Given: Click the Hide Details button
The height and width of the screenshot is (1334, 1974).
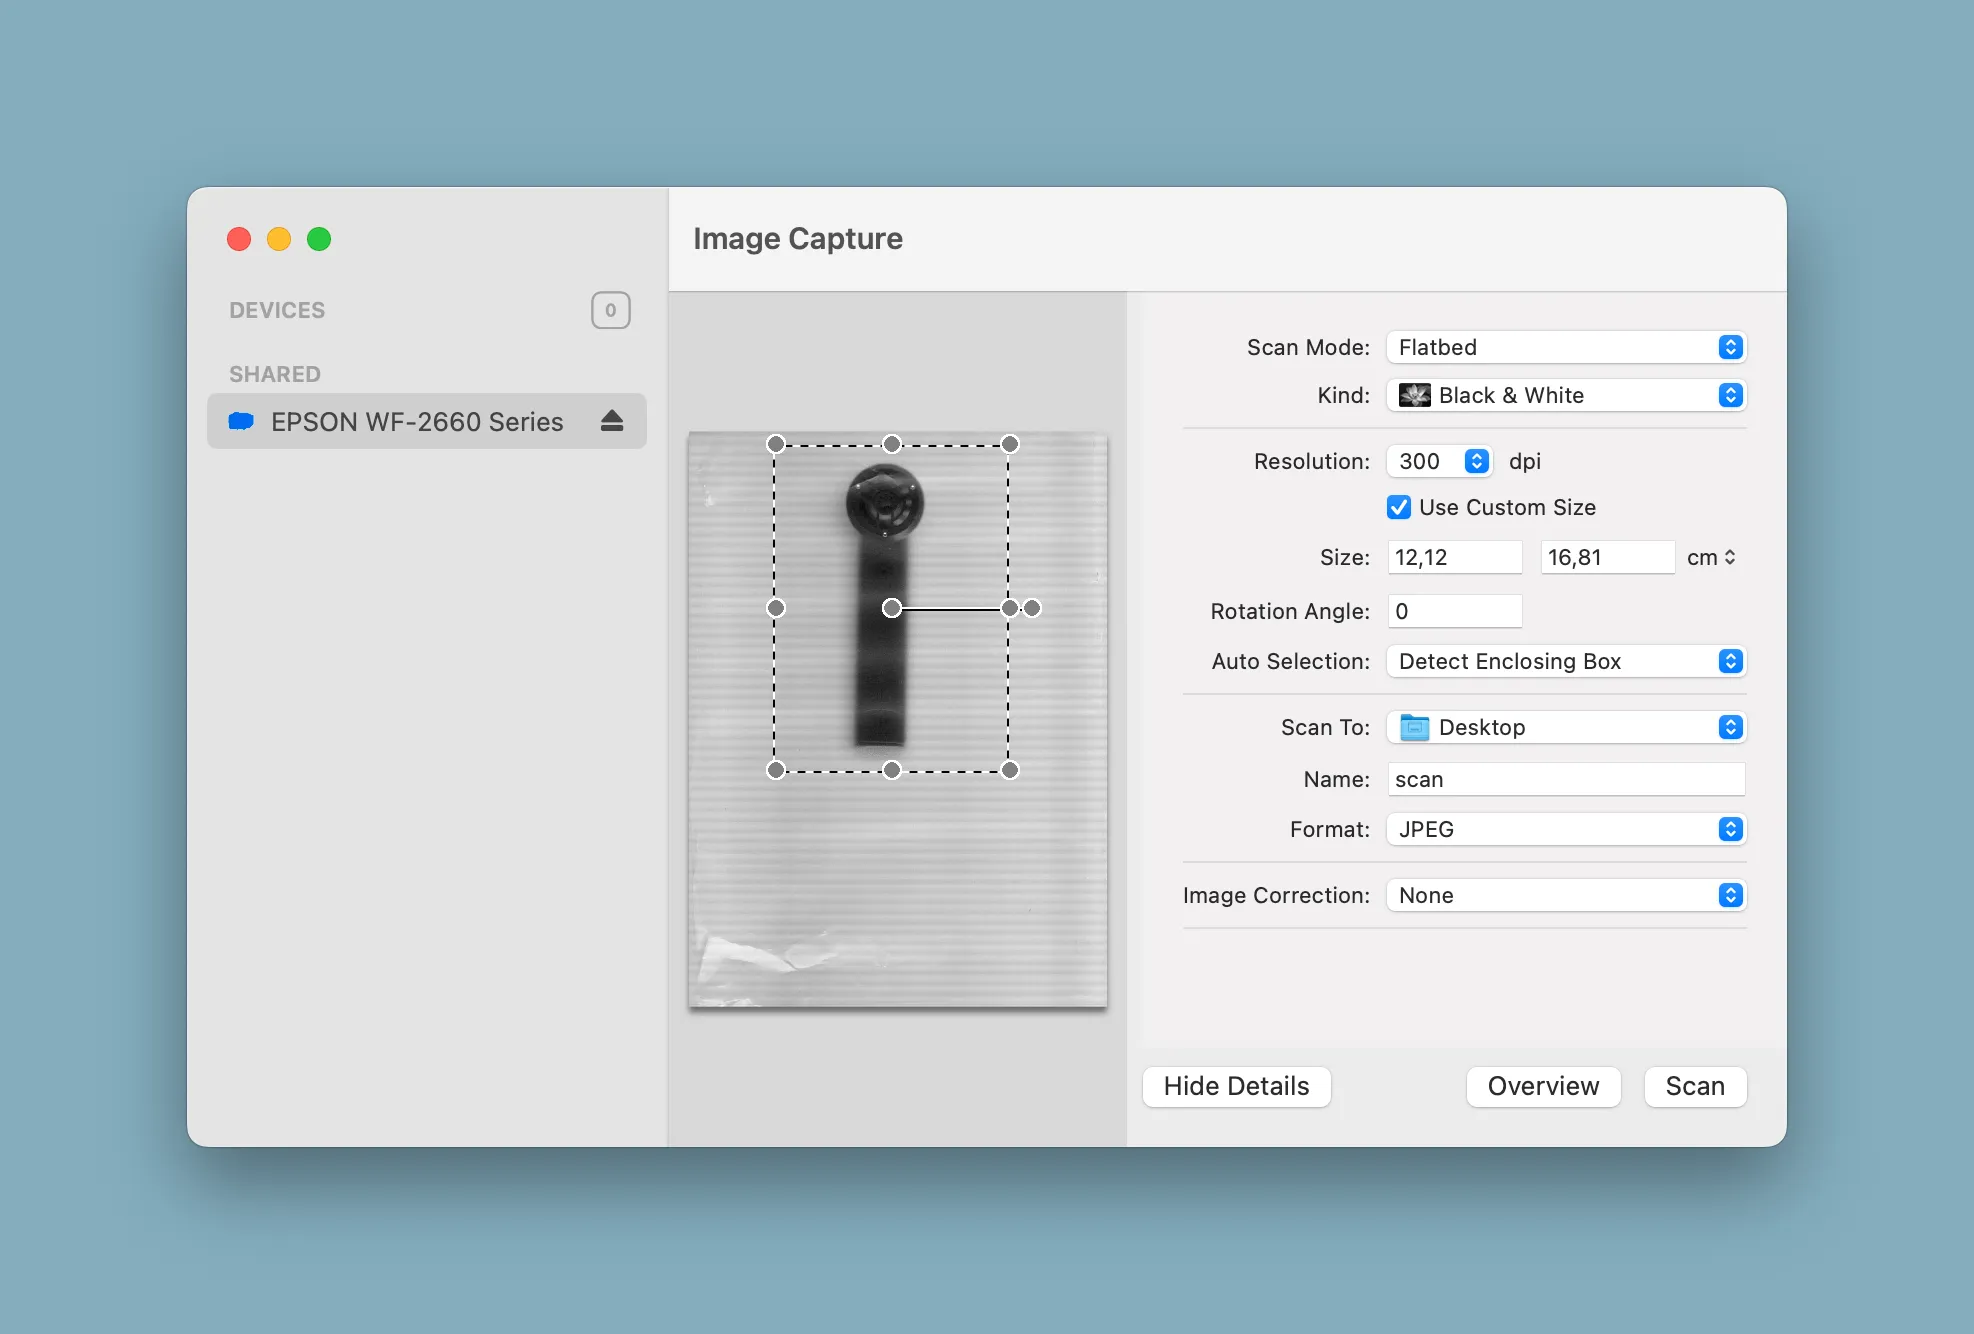Looking at the screenshot, I should tap(1235, 1087).
